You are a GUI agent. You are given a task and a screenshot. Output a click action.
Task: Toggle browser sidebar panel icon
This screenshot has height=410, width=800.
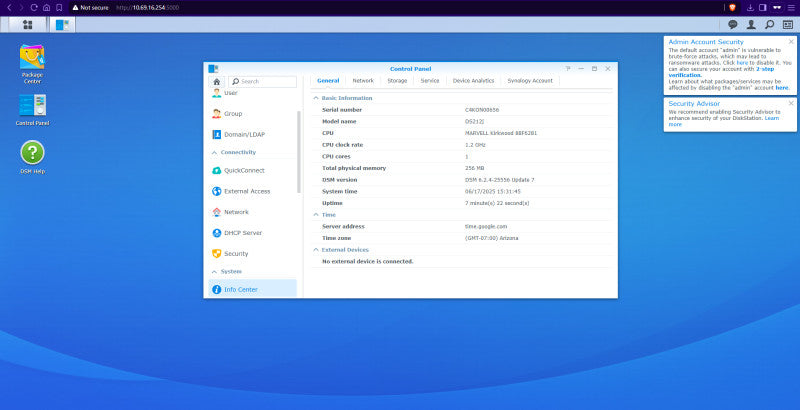(763, 8)
